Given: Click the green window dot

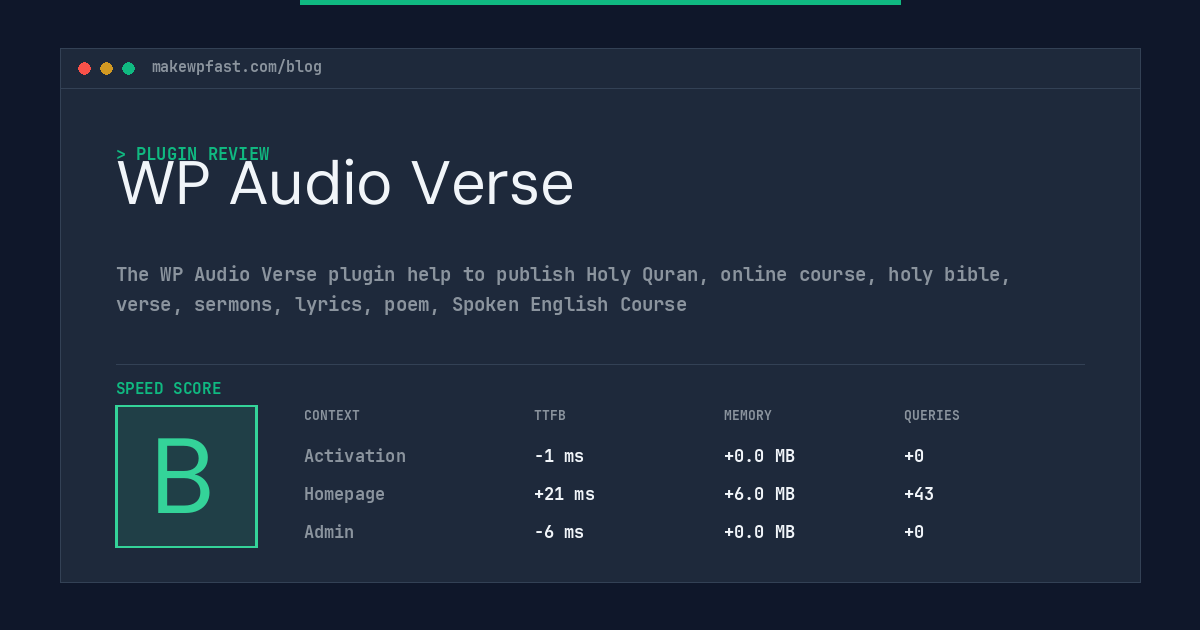Looking at the screenshot, I should (x=128, y=68).
